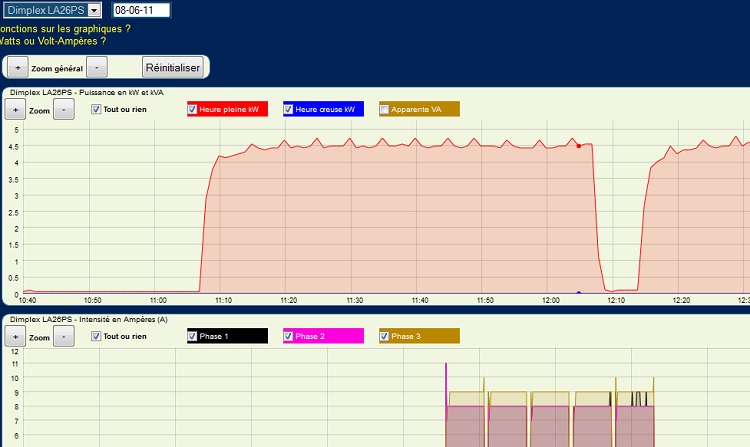
Task: Zoom out on the intensity chart
Action: pos(64,337)
